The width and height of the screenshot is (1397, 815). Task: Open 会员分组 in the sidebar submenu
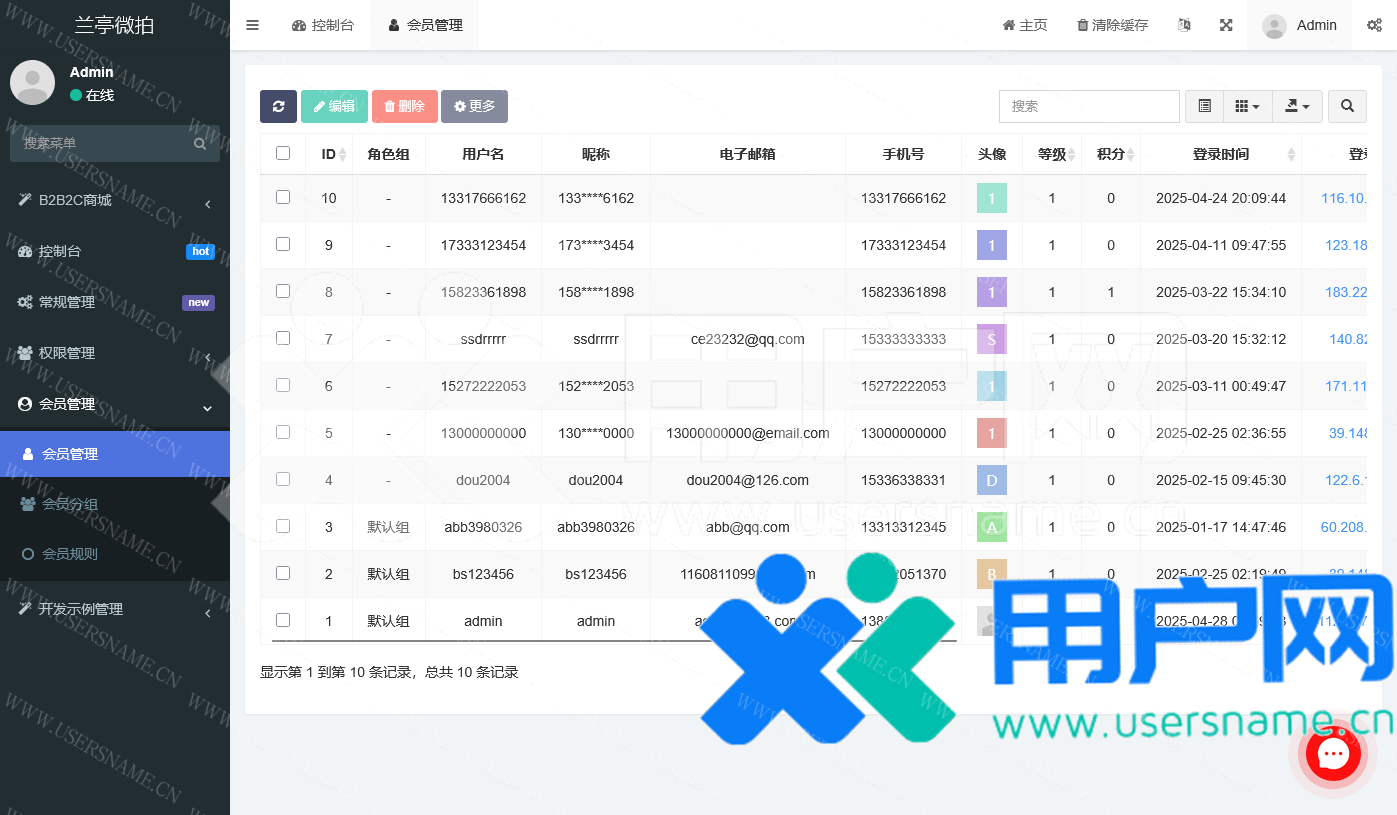pyautogui.click(x=115, y=504)
